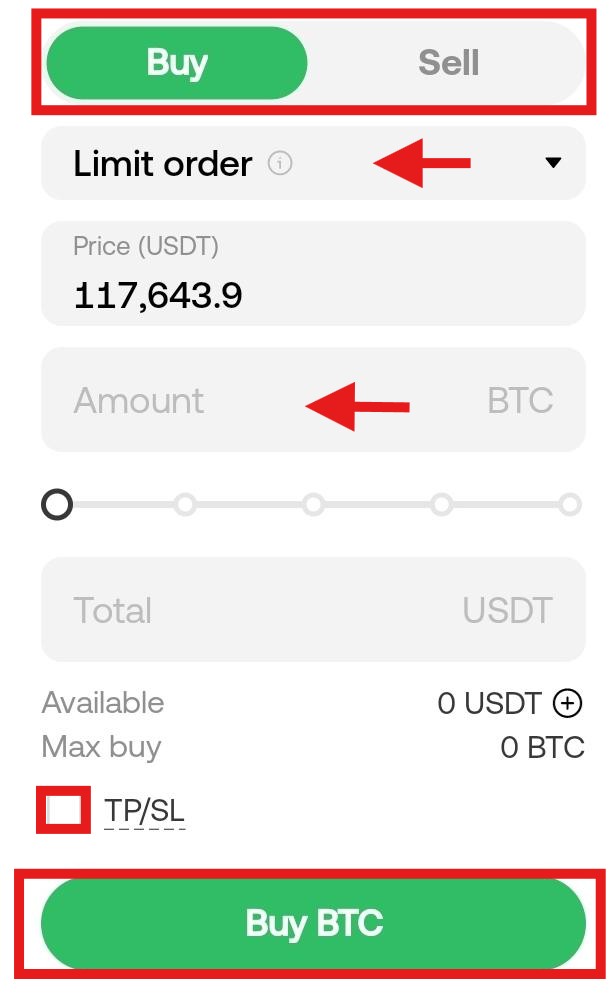
Task: Click the Max buy 0 BTC value
Action: [x=541, y=746]
